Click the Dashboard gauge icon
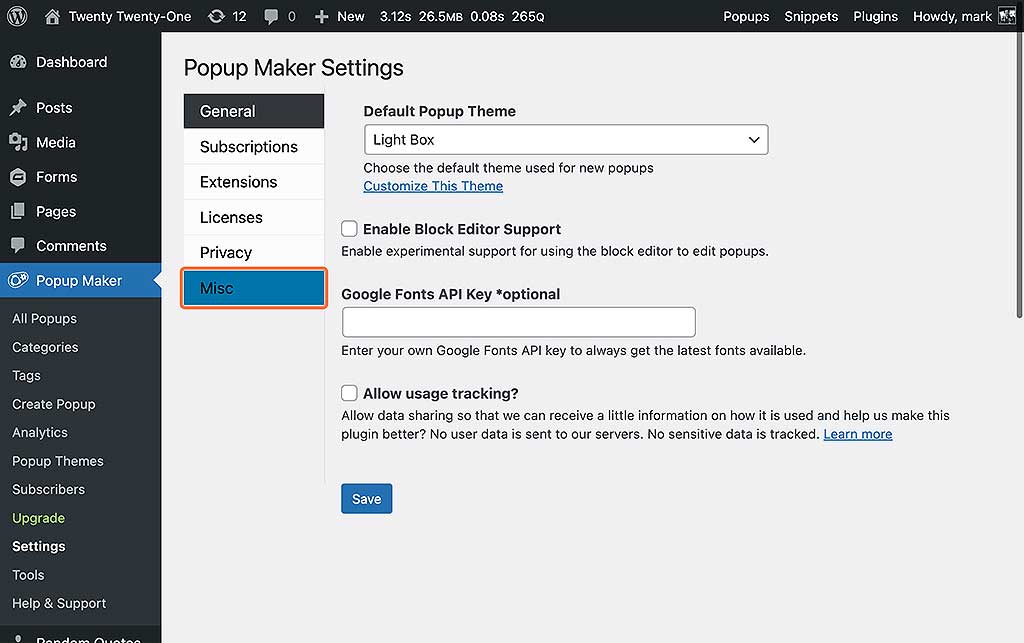Screen dimensions: 1024x643 (18, 62)
